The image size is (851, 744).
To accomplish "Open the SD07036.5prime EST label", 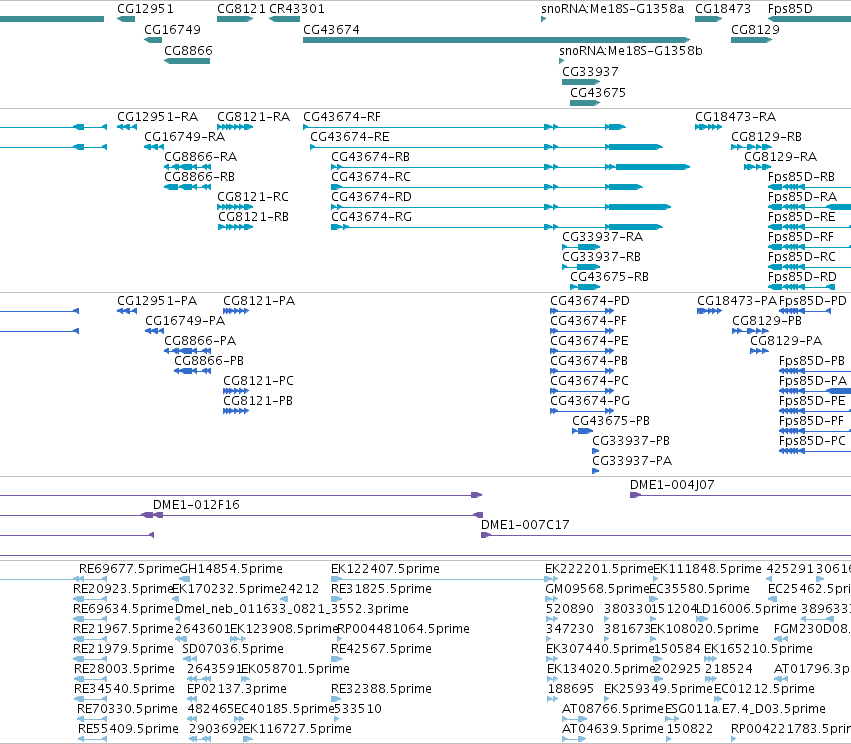I will click(x=233, y=649).
